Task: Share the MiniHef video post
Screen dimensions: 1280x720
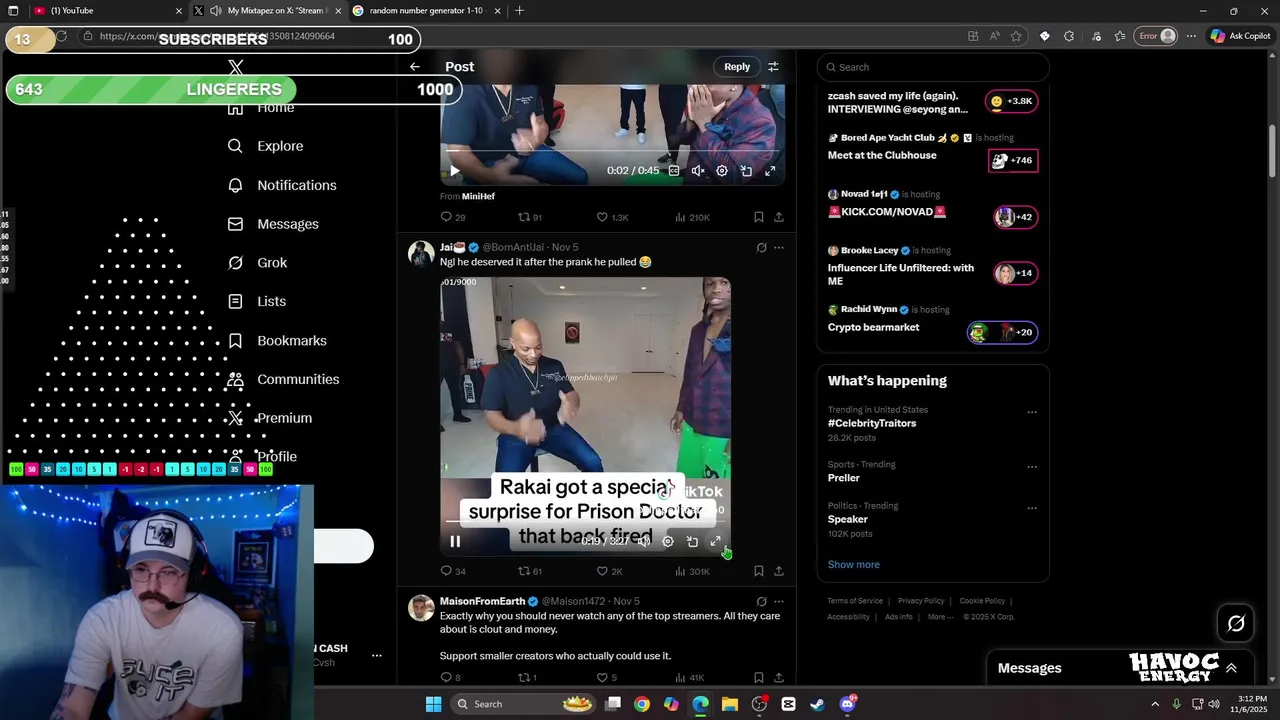Action: [x=779, y=217]
